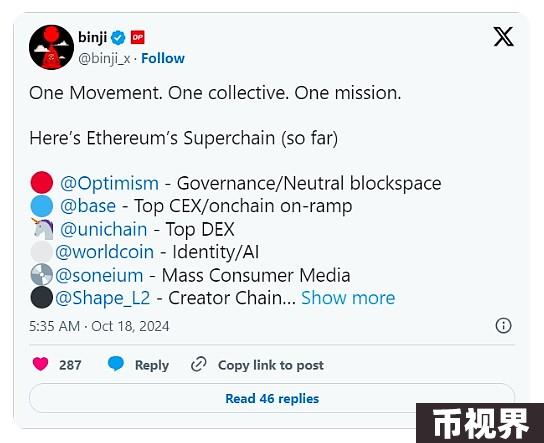
Task: Click the binji display name
Action: 92,37
